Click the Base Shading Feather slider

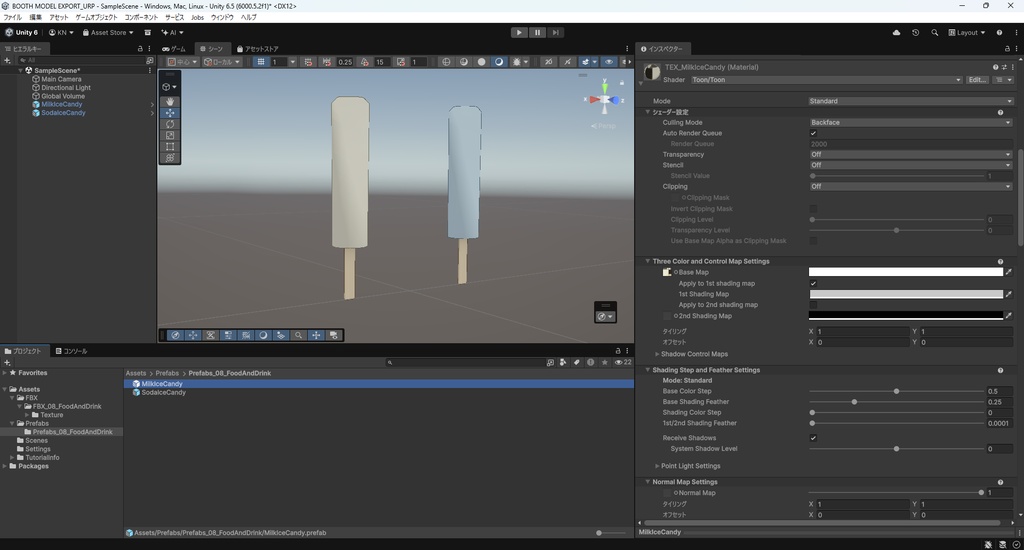[x=897, y=402]
